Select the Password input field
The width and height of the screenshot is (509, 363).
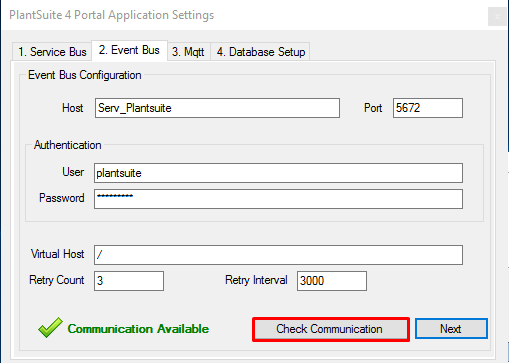pos(278,199)
